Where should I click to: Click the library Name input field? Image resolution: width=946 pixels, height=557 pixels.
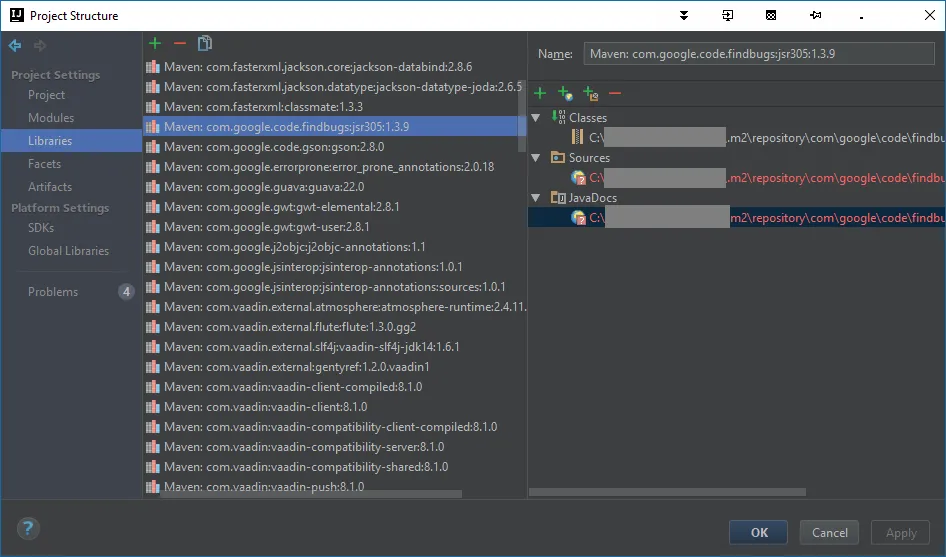[759, 54]
